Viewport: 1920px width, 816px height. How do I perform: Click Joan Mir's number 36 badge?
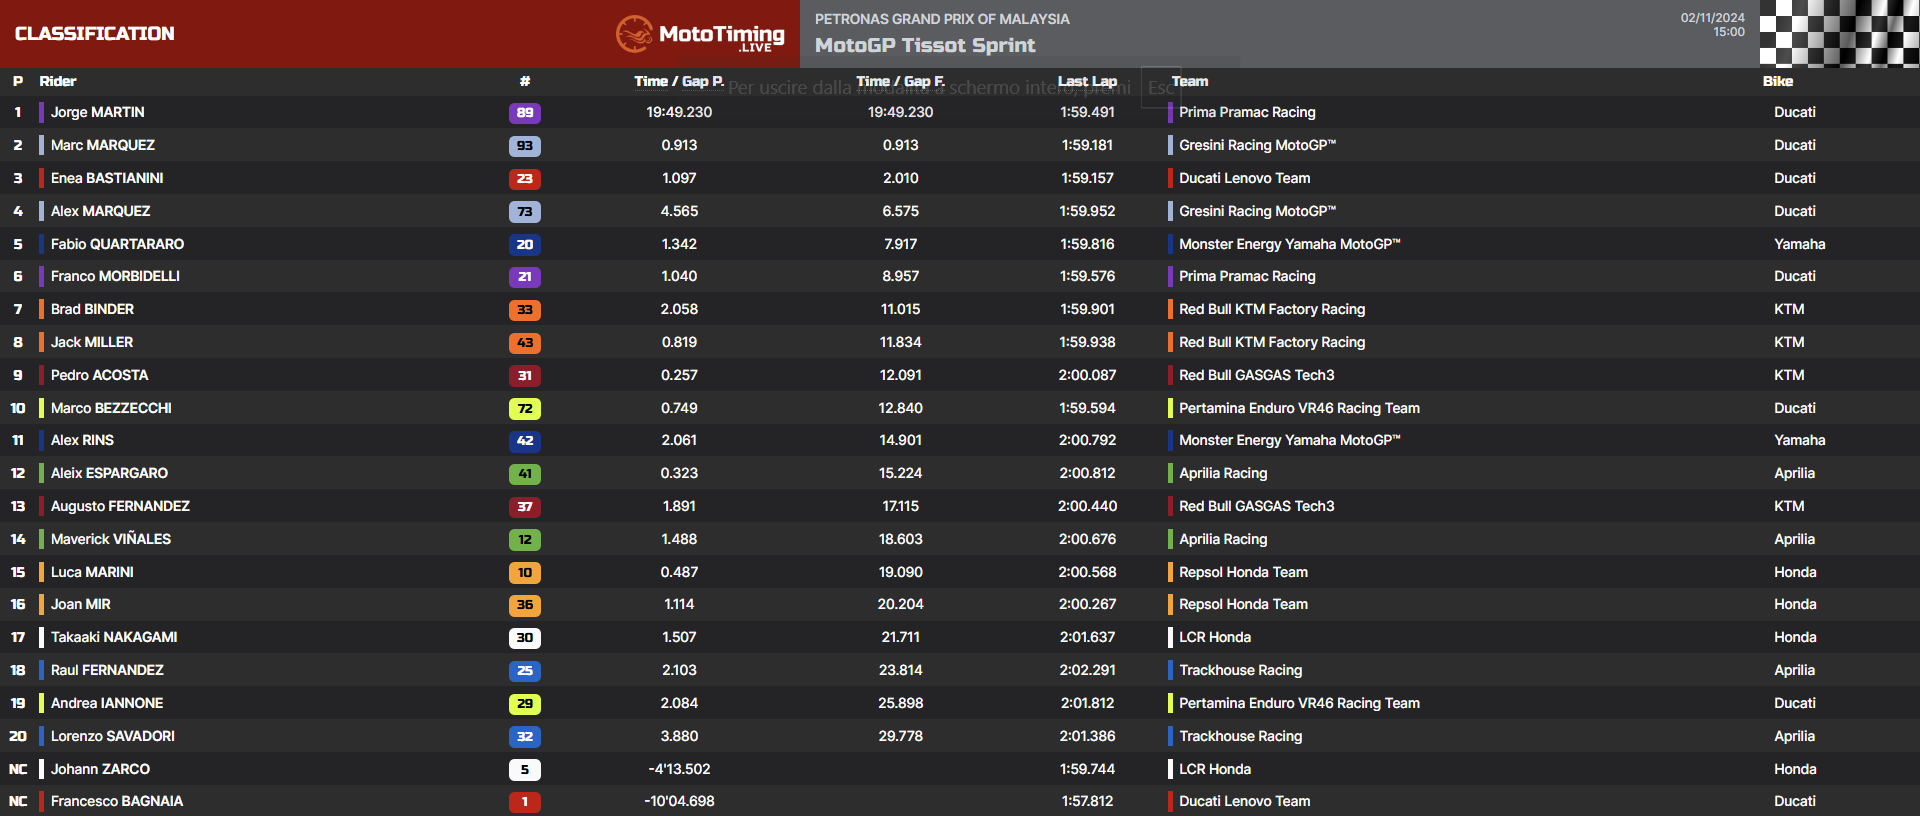pos(525,605)
